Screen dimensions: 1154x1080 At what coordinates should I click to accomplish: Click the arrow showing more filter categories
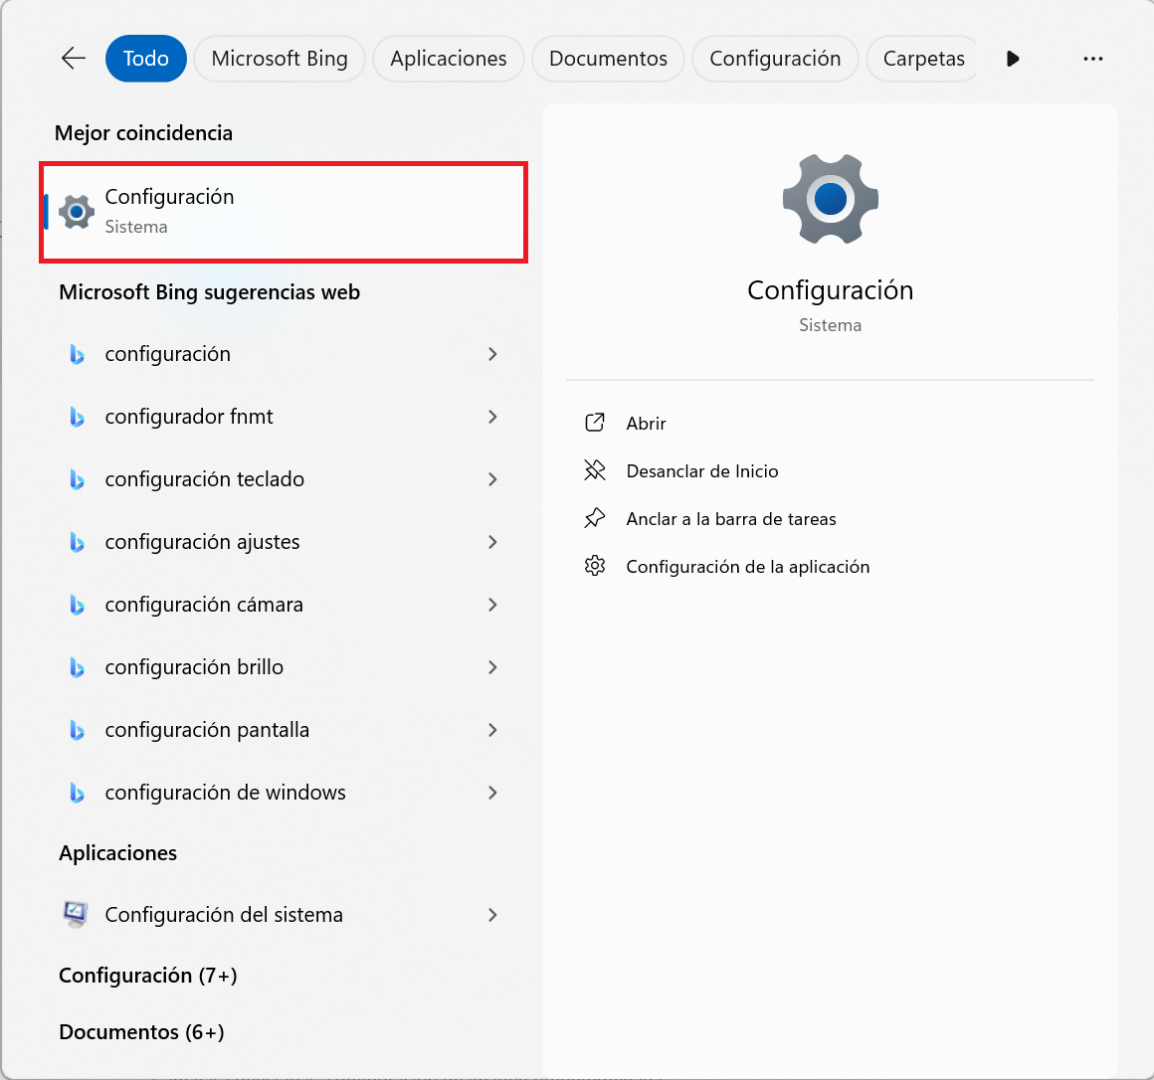[x=1012, y=58]
